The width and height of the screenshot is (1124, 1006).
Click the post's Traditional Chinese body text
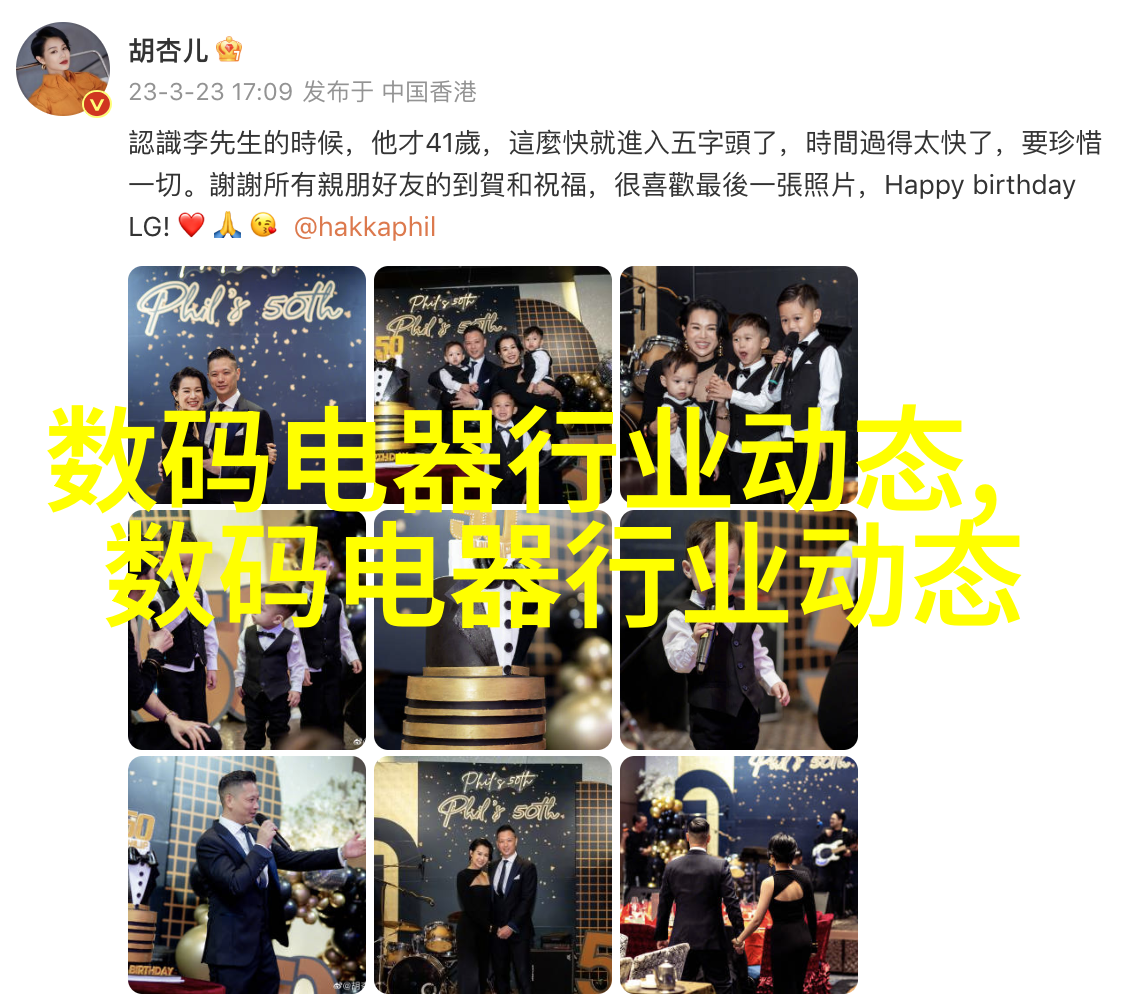tap(615, 185)
